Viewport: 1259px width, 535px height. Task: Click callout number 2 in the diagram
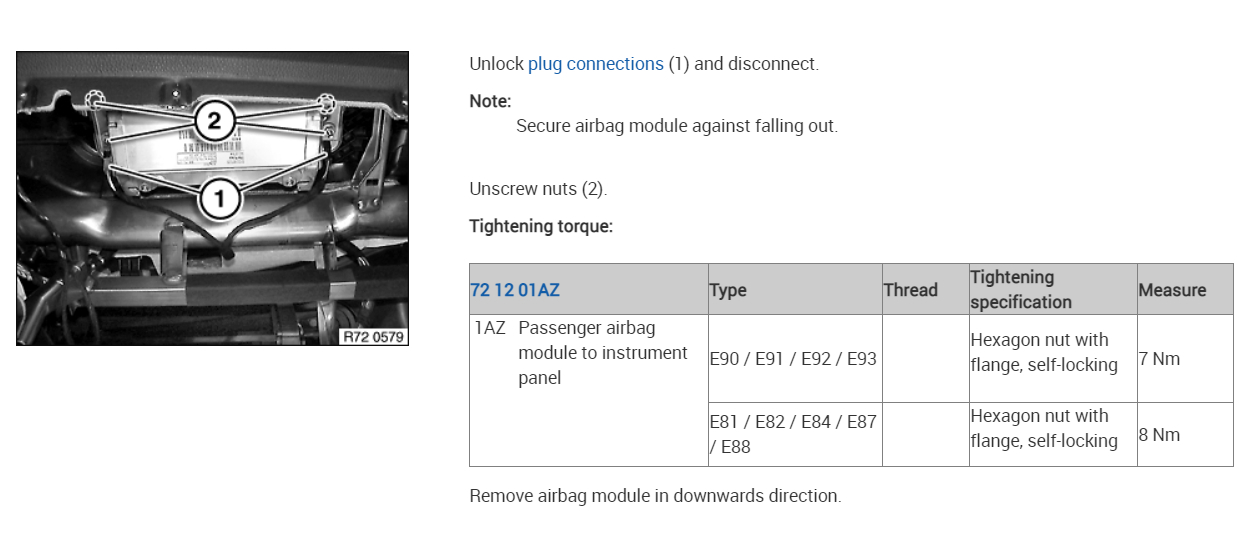[x=213, y=122]
